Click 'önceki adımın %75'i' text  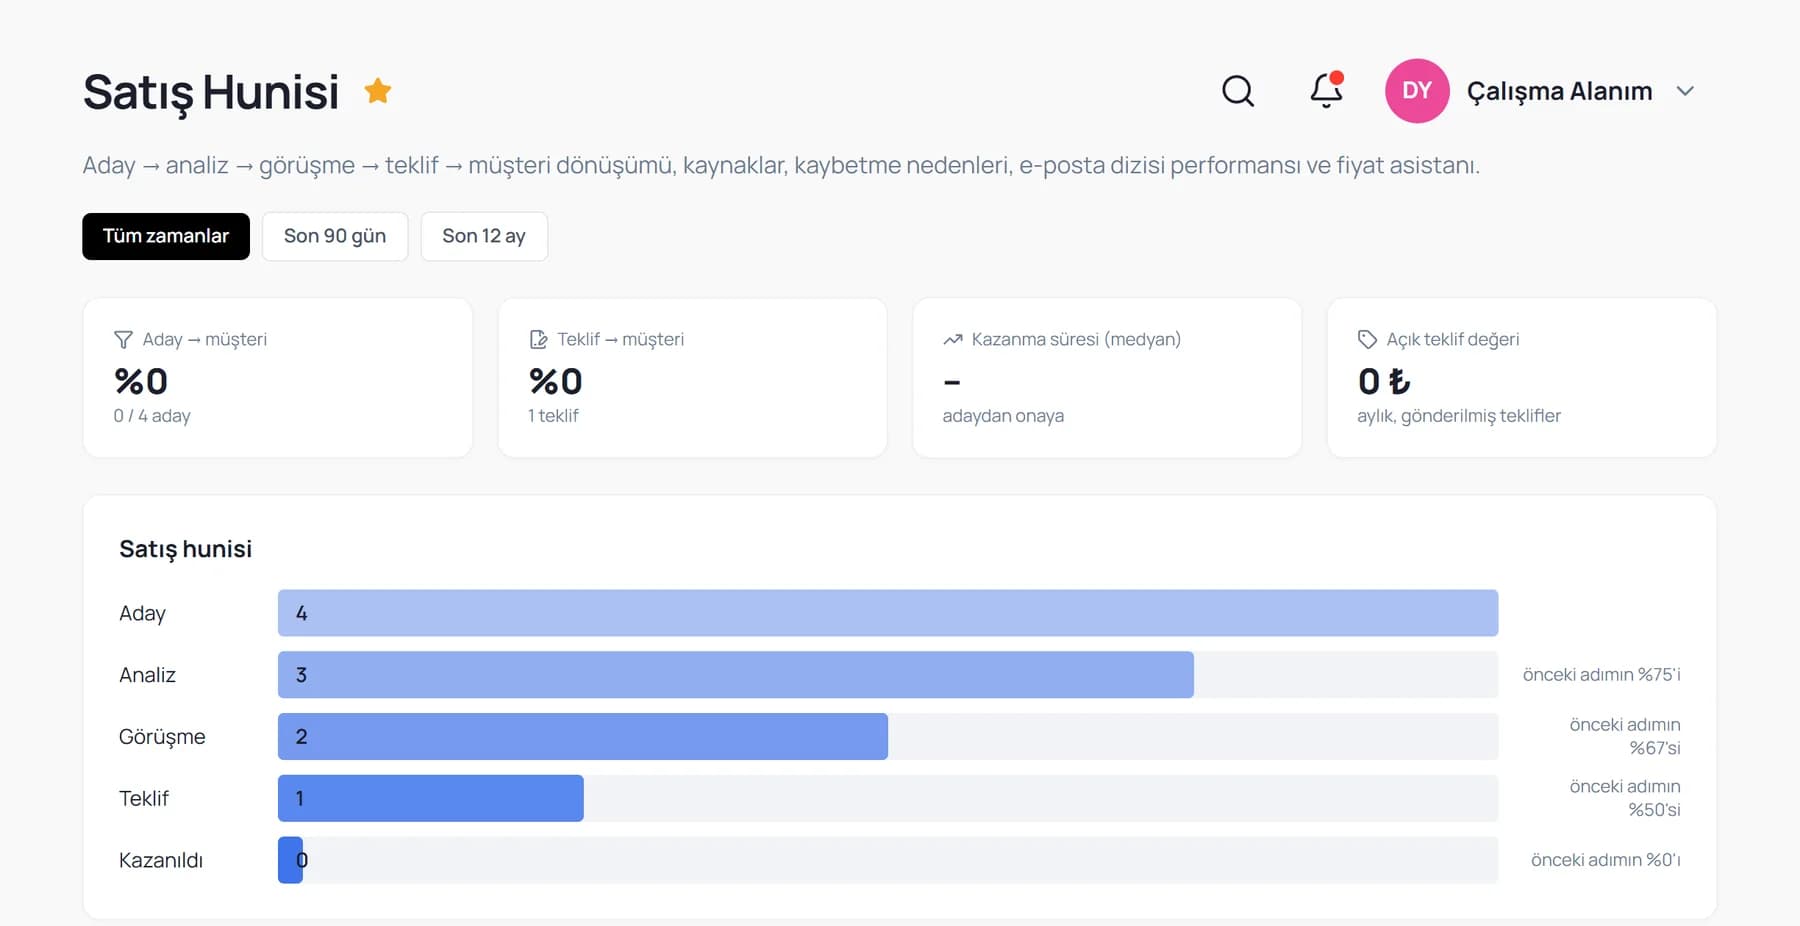pos(1601,675)
